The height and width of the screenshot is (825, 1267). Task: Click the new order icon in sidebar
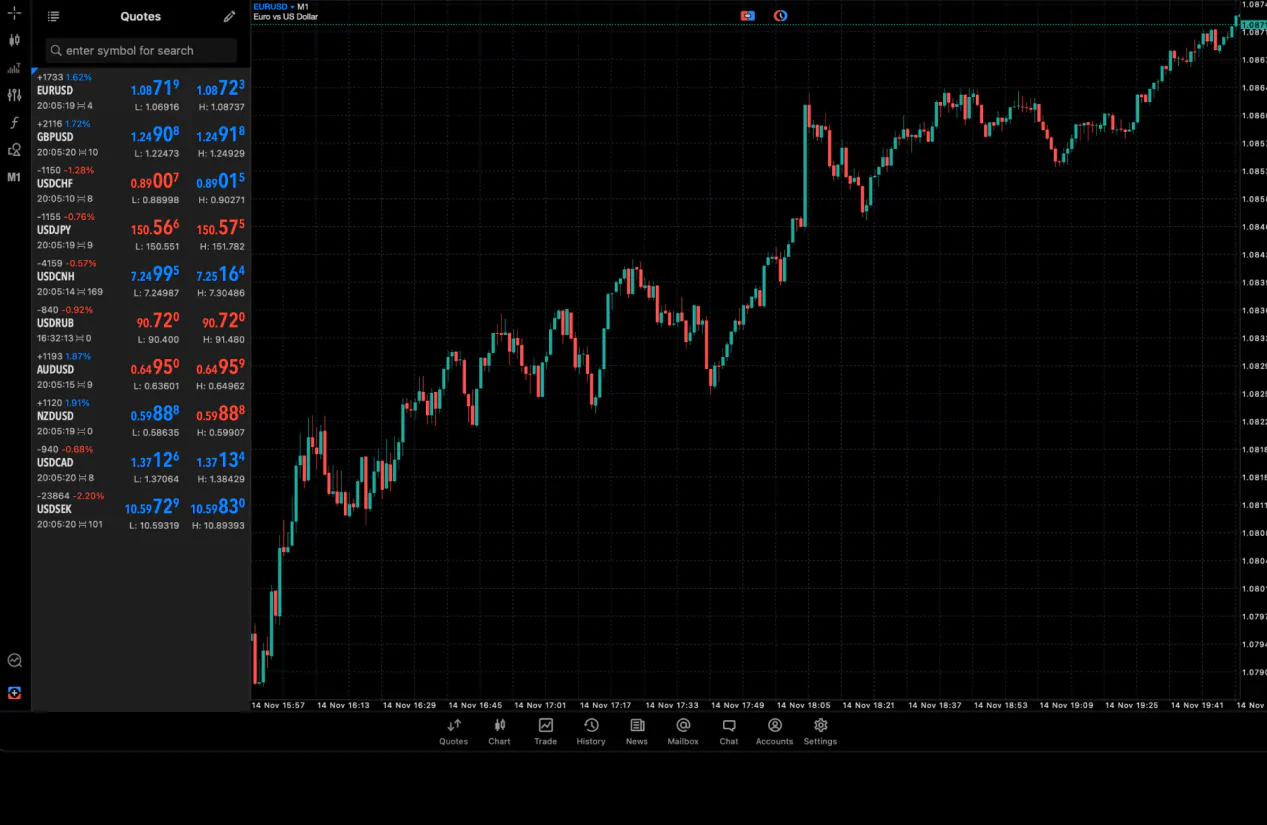(14, 693)
